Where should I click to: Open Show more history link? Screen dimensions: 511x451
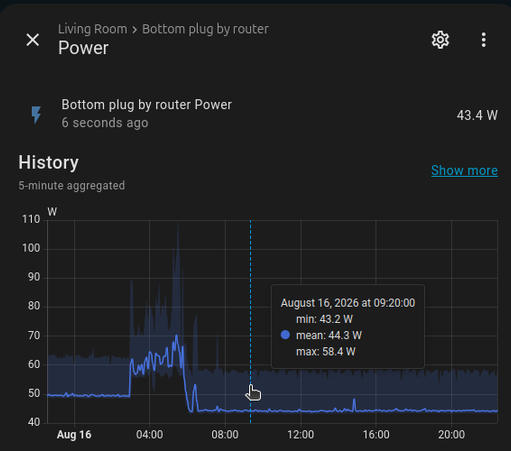pos(464,170)
